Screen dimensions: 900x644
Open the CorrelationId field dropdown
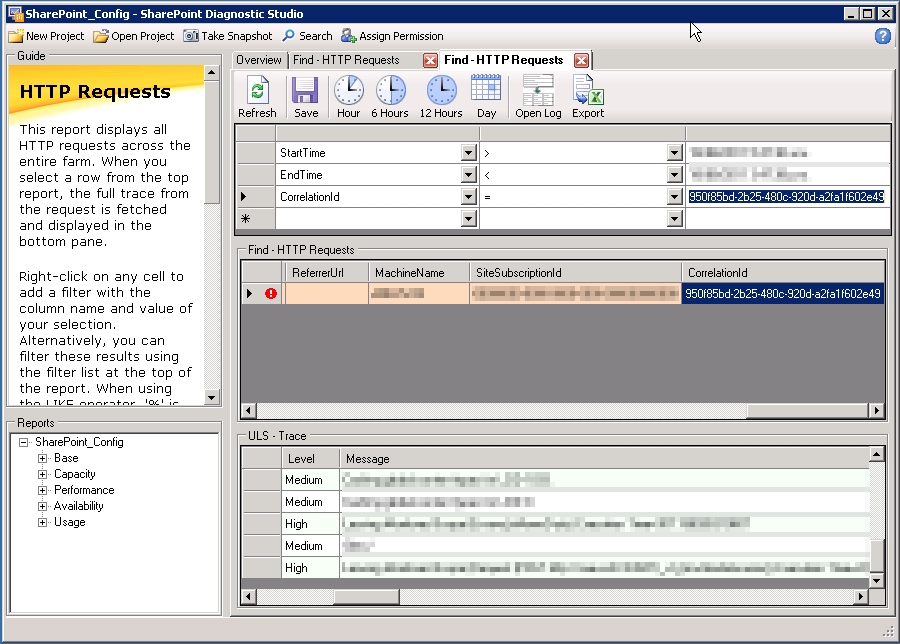468,196
